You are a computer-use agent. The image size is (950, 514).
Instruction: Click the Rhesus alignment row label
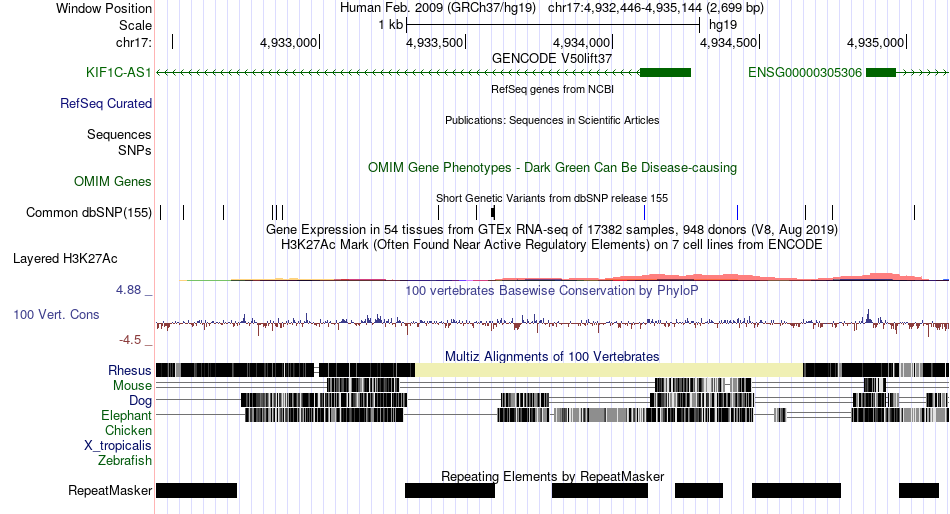130,370
